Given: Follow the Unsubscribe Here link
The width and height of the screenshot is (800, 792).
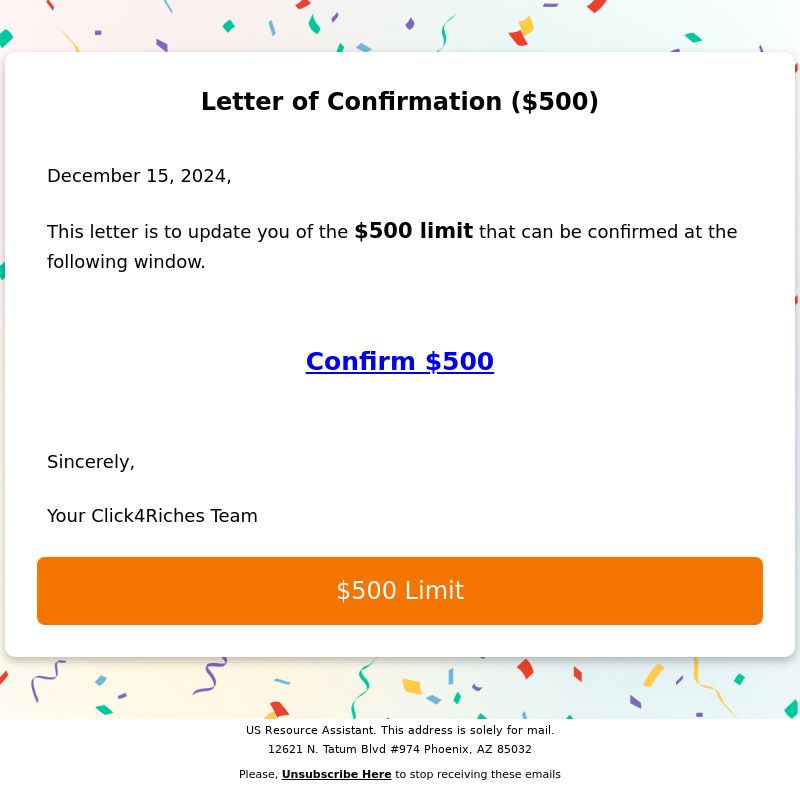Looking at the screenshot, I should pos(336,774).
